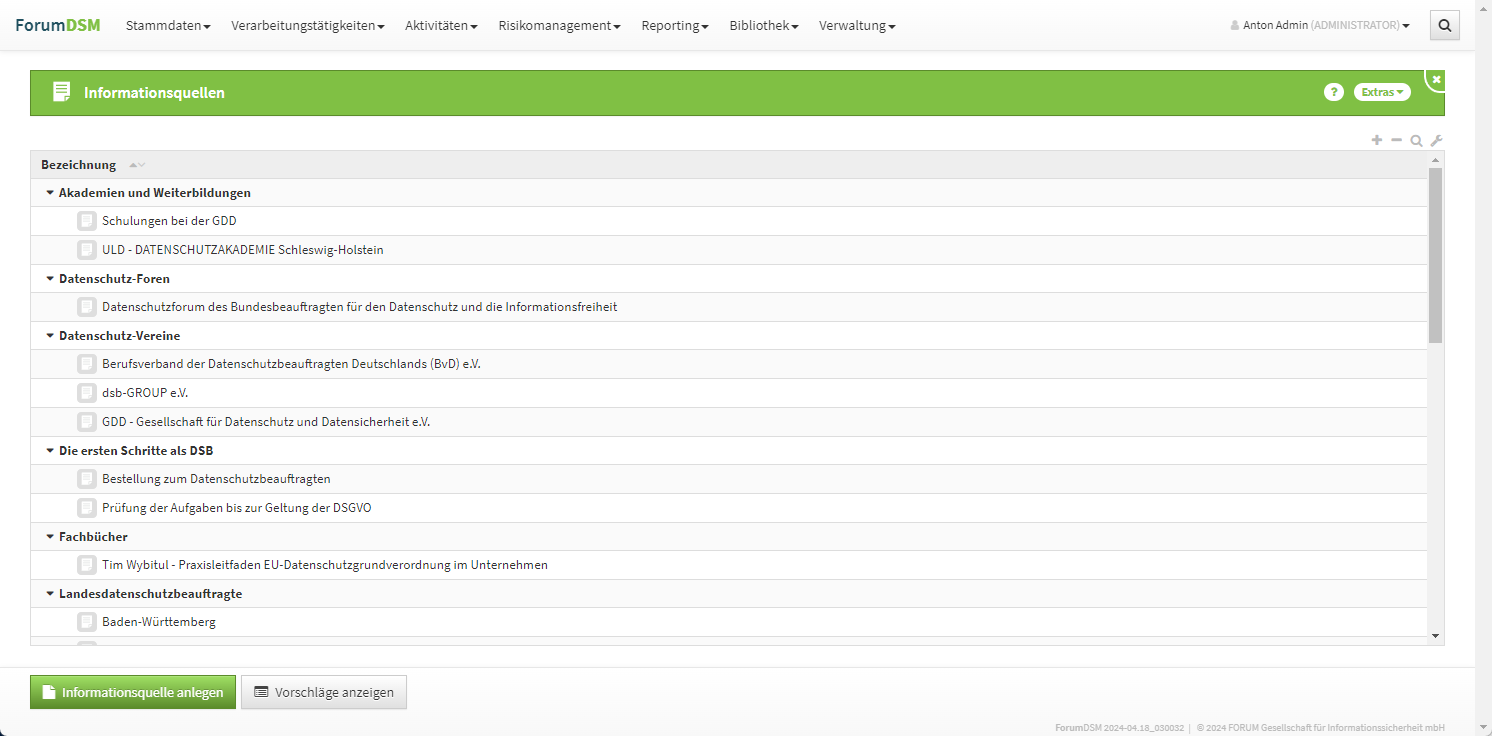The height and width of the screenshot is (736, 1492).
Task: Click document icon next to dsb-GROUP e.V.
Action: point(87,393)
